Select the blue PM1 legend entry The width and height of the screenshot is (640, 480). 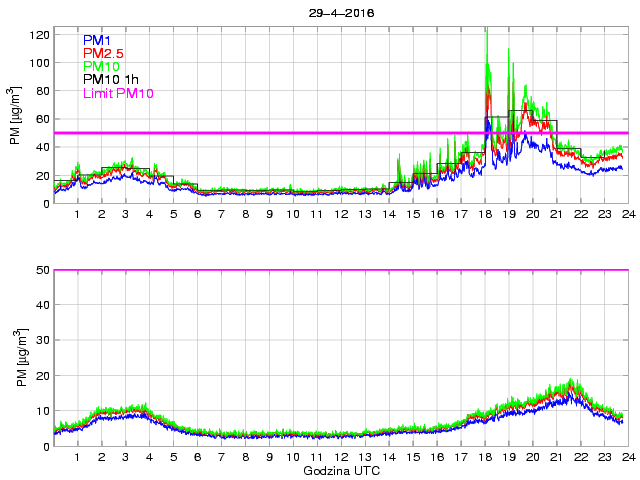98,39
